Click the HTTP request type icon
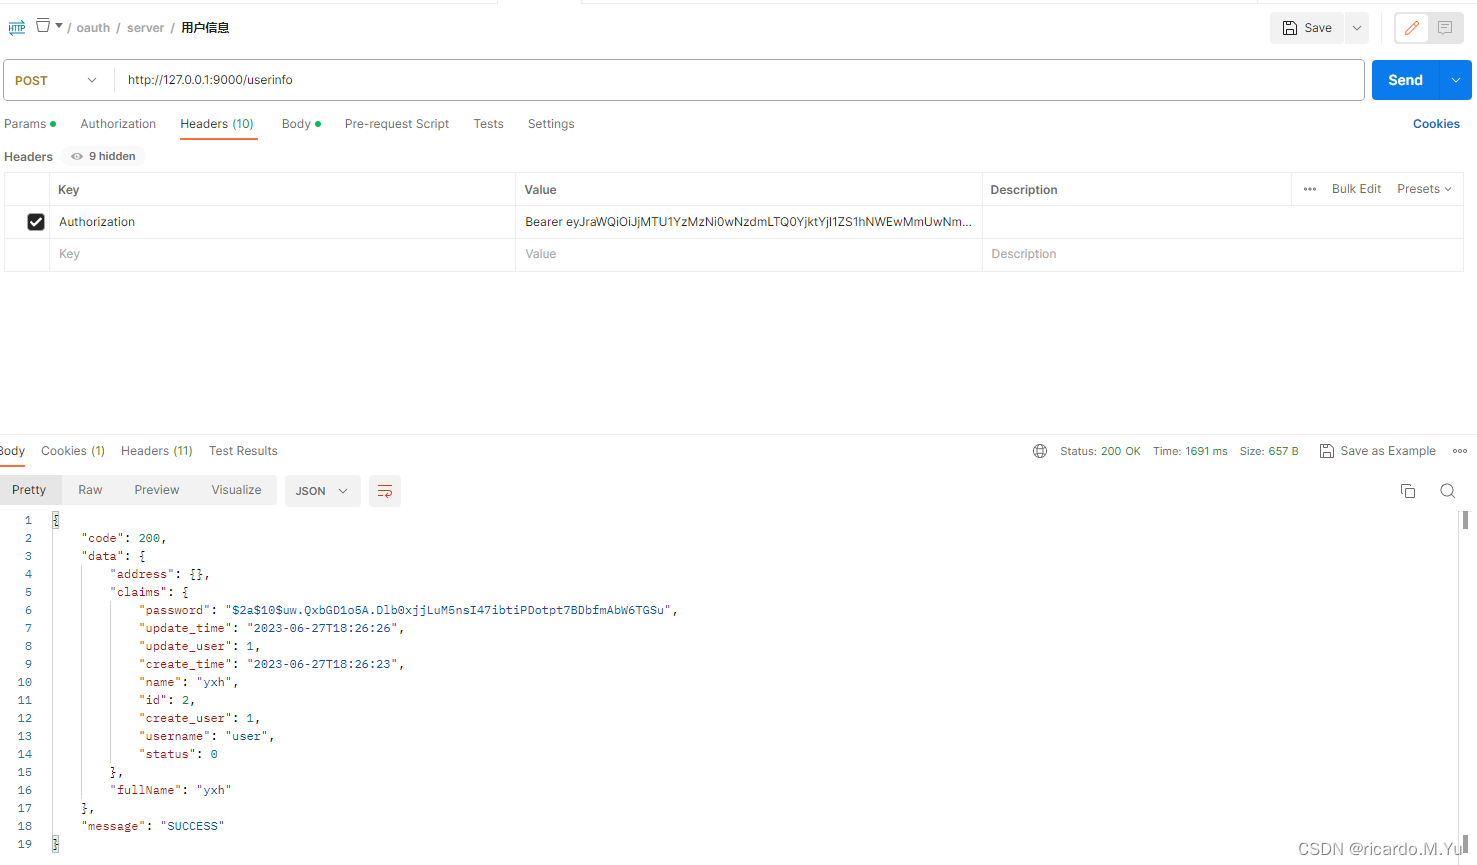The width and height of the screenshot is (1477, 865). (17, 28)
